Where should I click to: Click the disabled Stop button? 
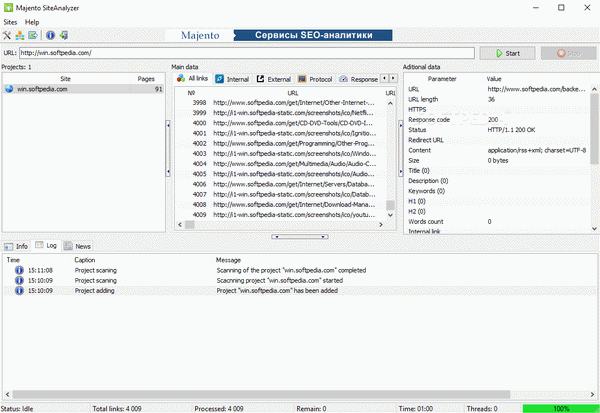pyautogui.click(x=569, y=53)
